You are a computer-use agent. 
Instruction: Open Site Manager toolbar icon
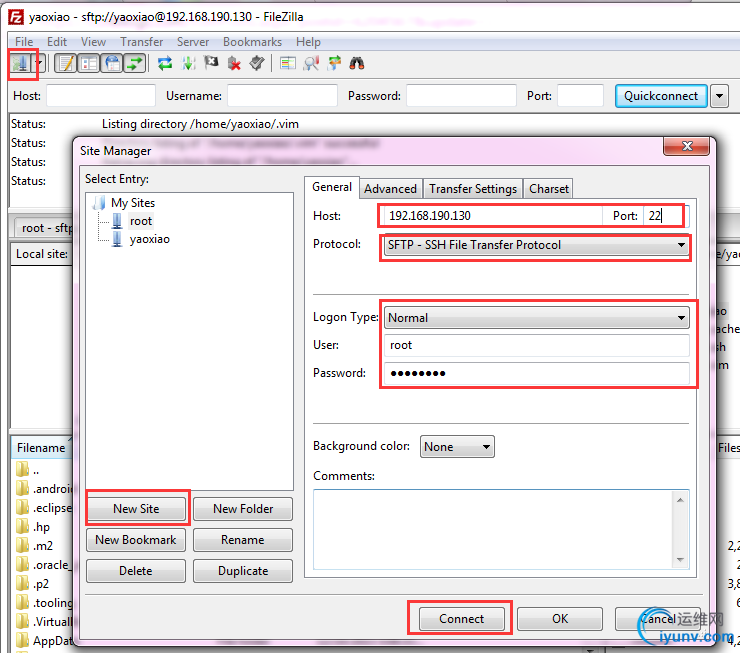click(x=21, y=63)
